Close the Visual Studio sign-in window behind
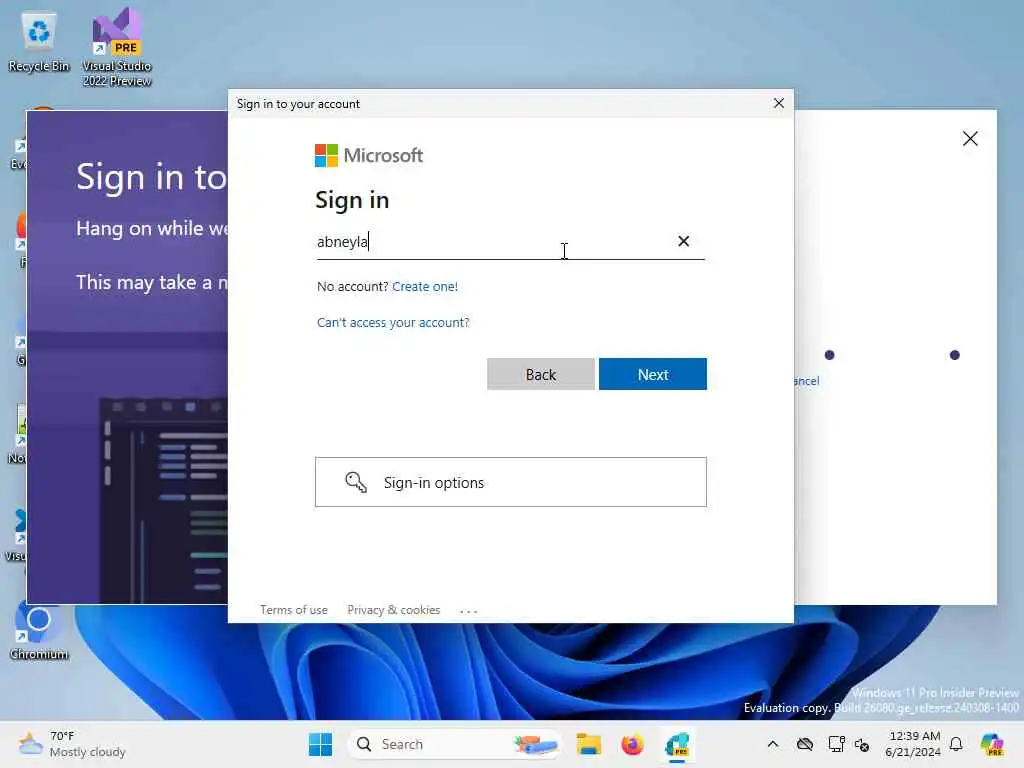The width and height of the screenshot is (1024, 768). [970, 138]
